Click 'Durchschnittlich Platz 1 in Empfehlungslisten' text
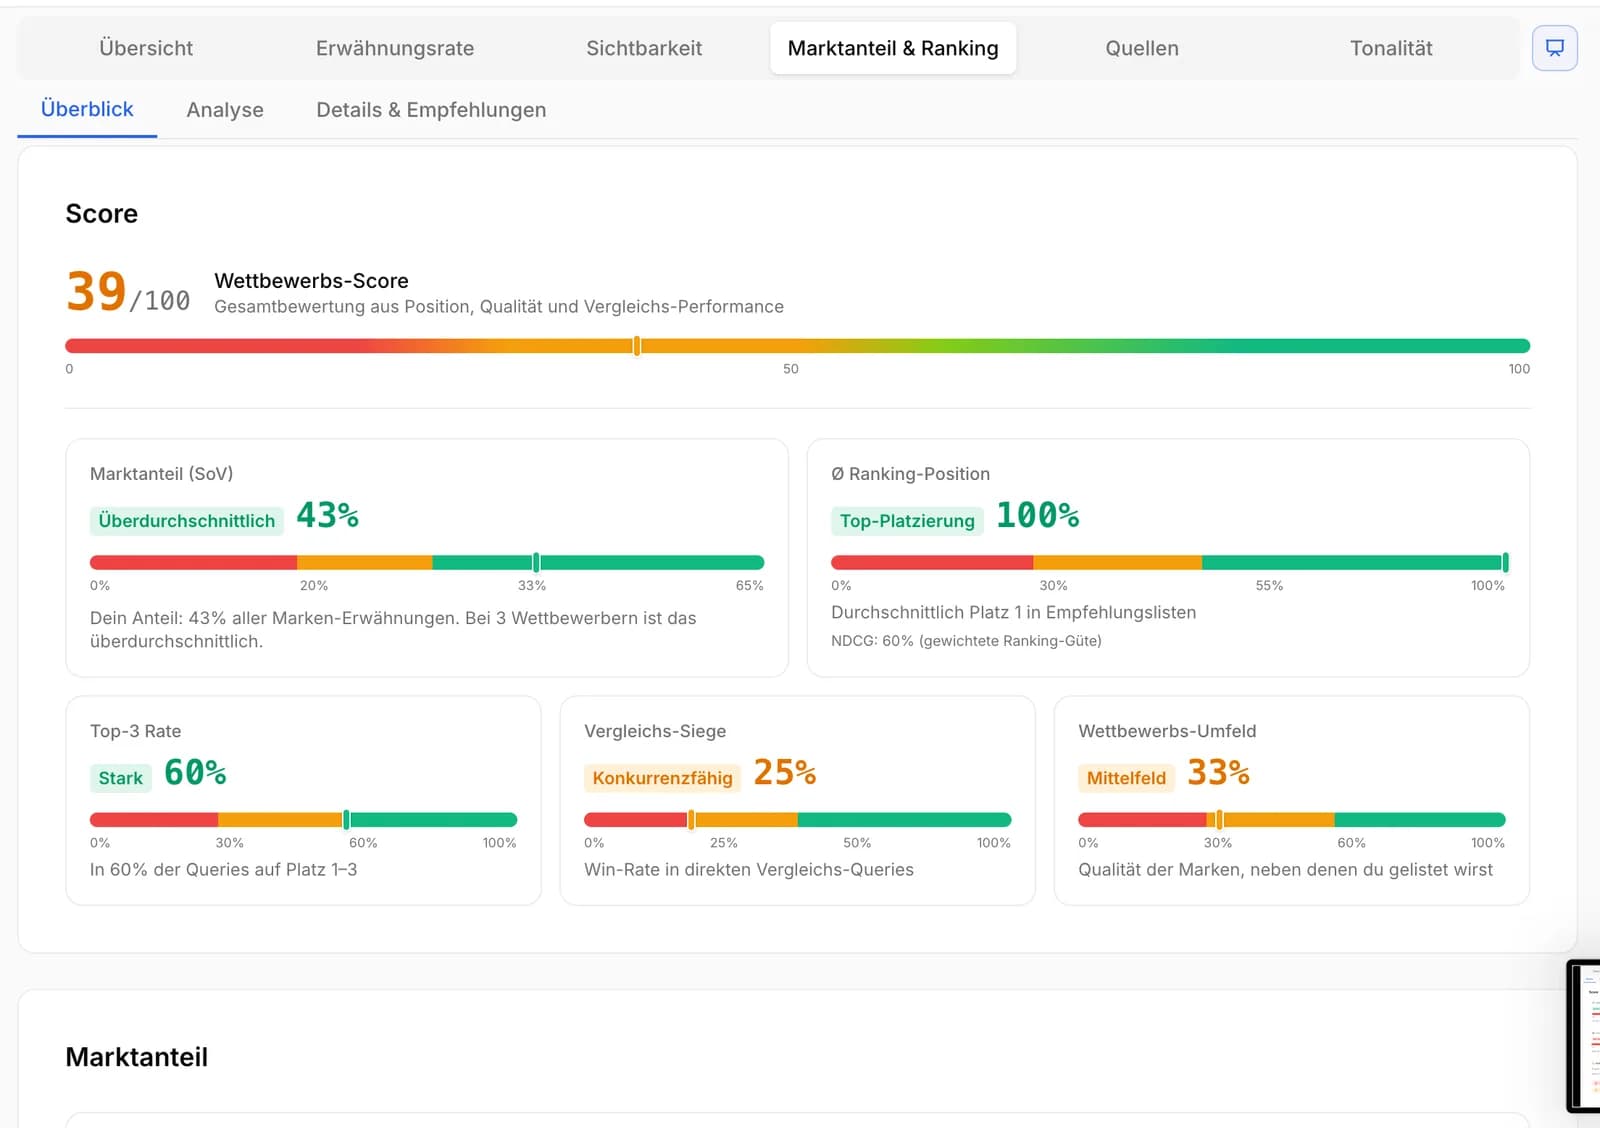This screenshot has height=1128, width=1600. [x=1013, y=612]
